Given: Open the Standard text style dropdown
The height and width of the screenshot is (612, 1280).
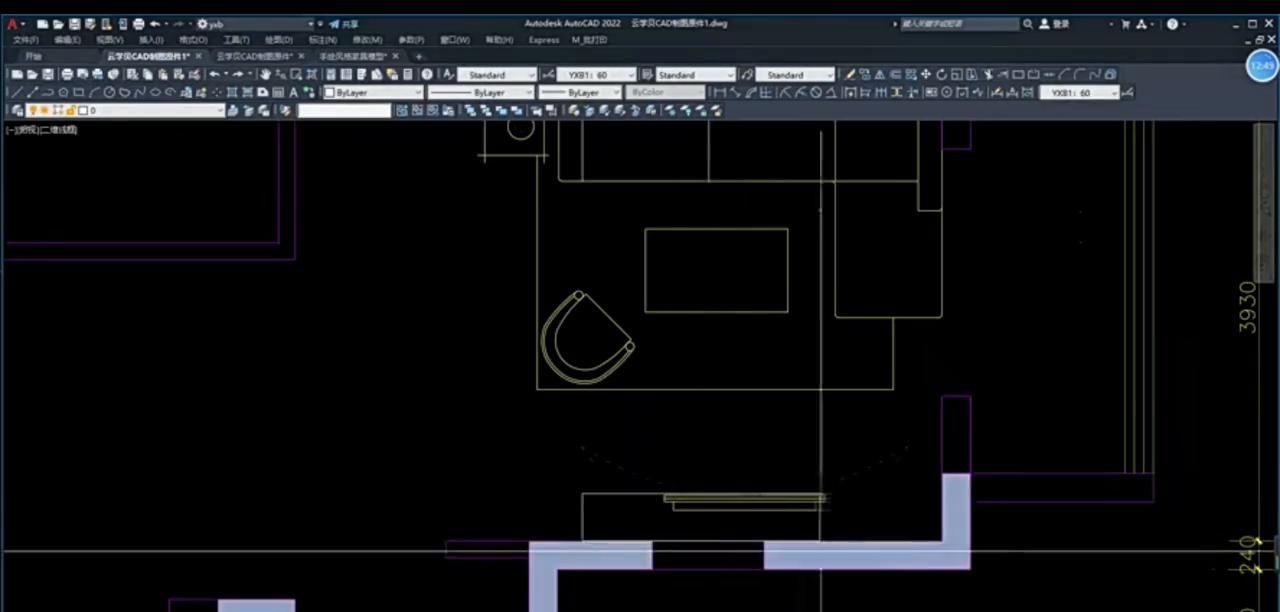Looking at the screenshot, I should [x=496, y=75].
